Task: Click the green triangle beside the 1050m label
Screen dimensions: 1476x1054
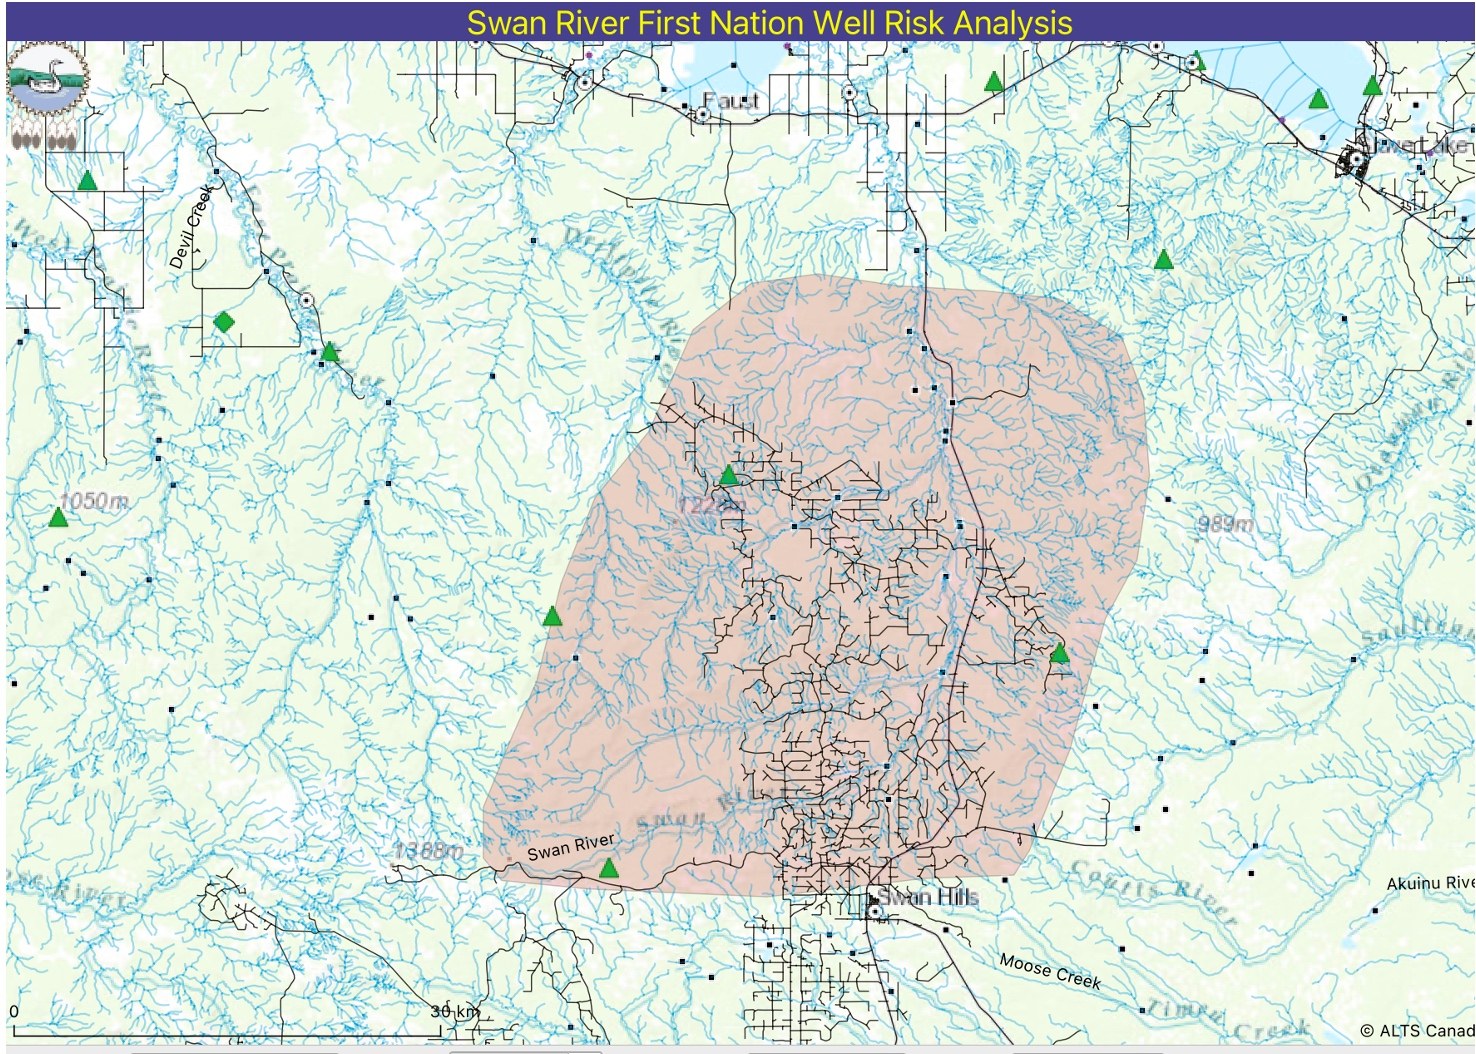Action: click(58, 518)
